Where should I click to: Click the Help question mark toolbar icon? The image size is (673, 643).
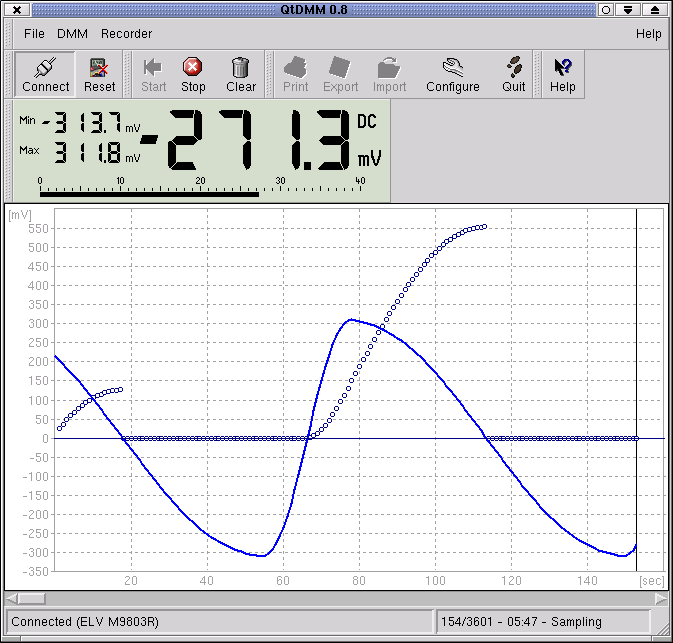pos(562,75)
